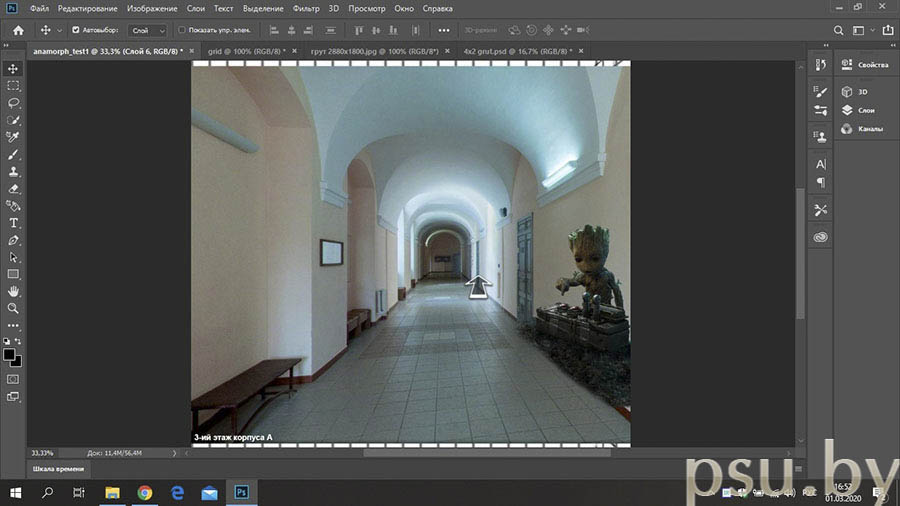This screenshot has width=900, height=506.
Task: Align horizontal centers of layers
Action: coord(292,30)
